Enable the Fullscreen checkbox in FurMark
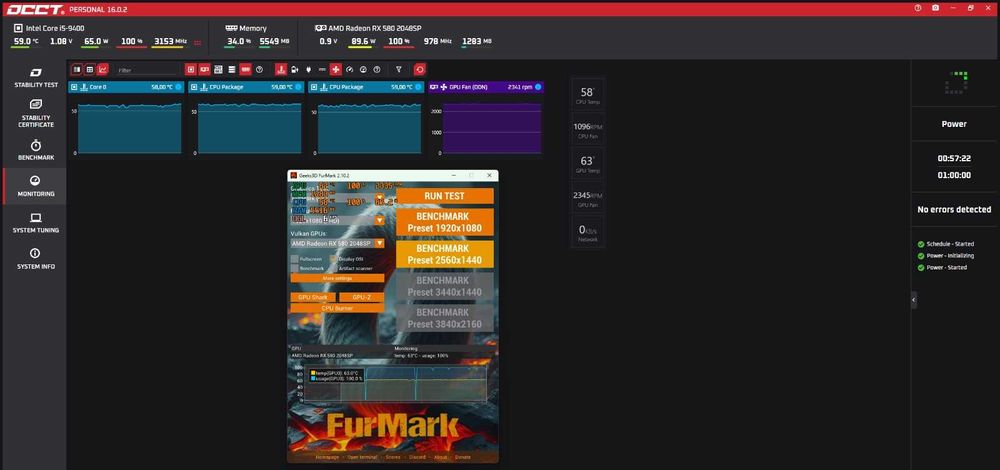This screenshot has width=1000, height=470. [x=294, y=259]
